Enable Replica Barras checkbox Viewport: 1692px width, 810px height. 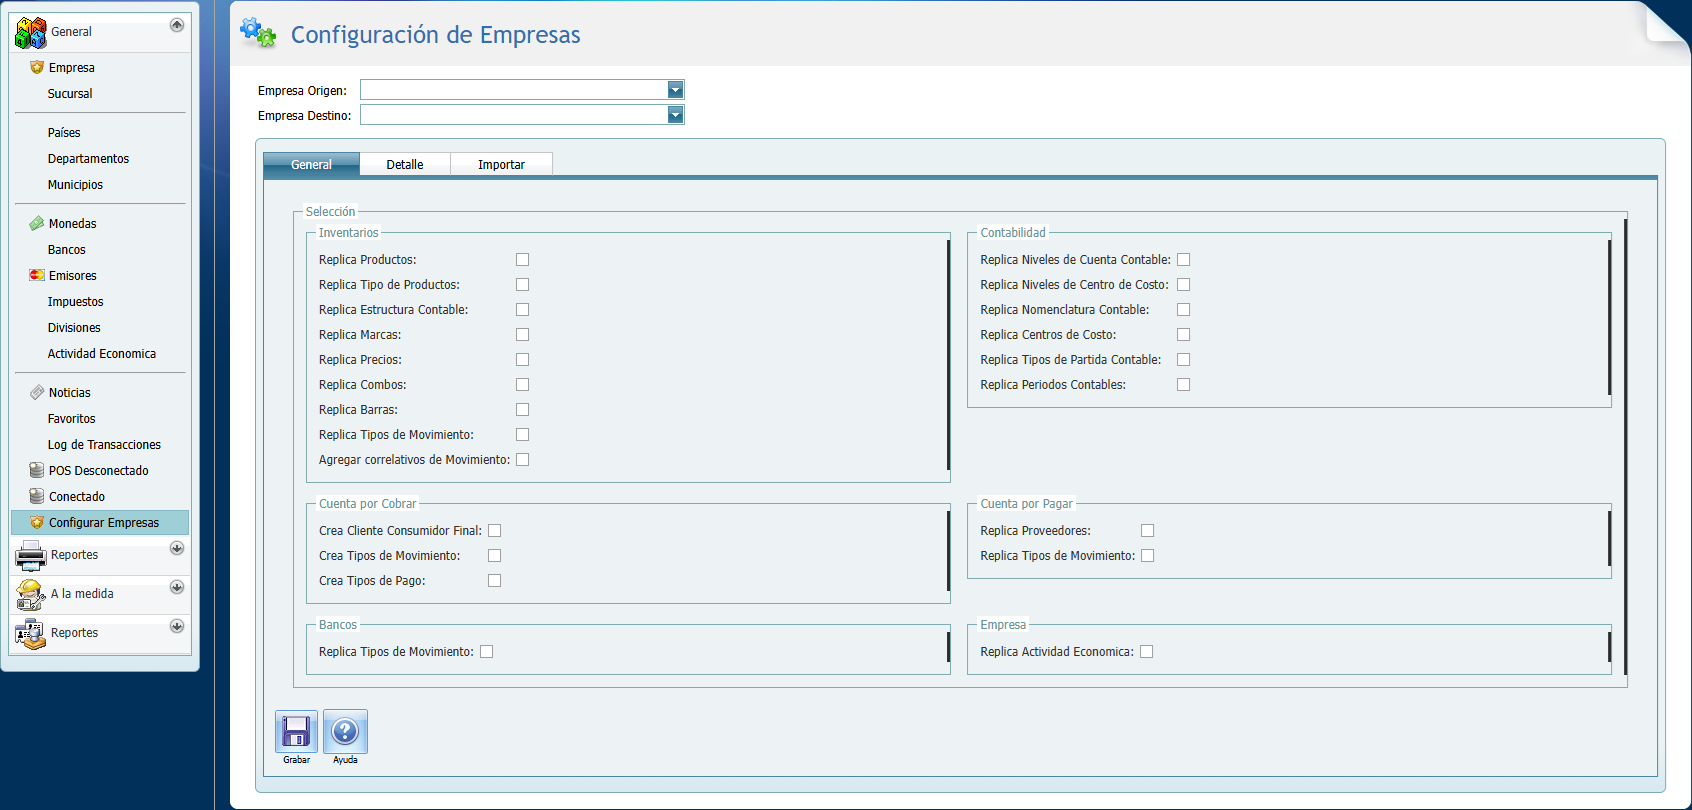pos(522,409)
